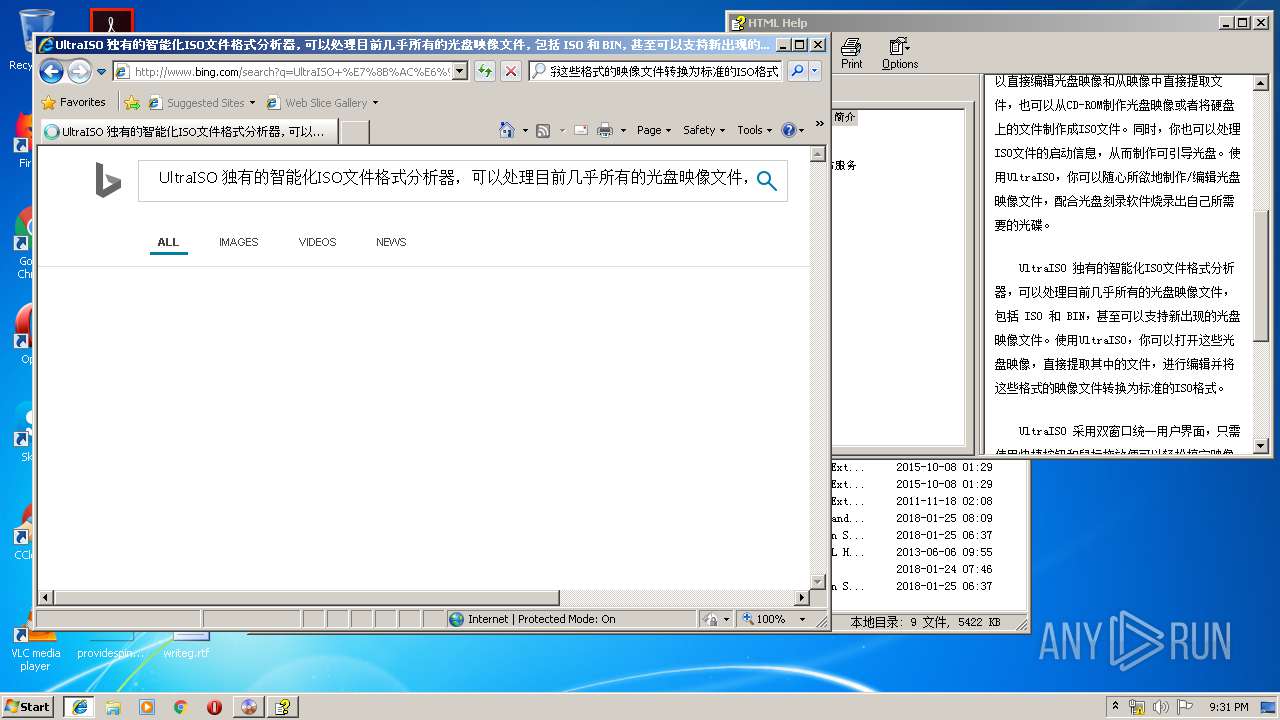Click the Bing search query field
The image size is (1280, 720).
(x=452, y=179)
